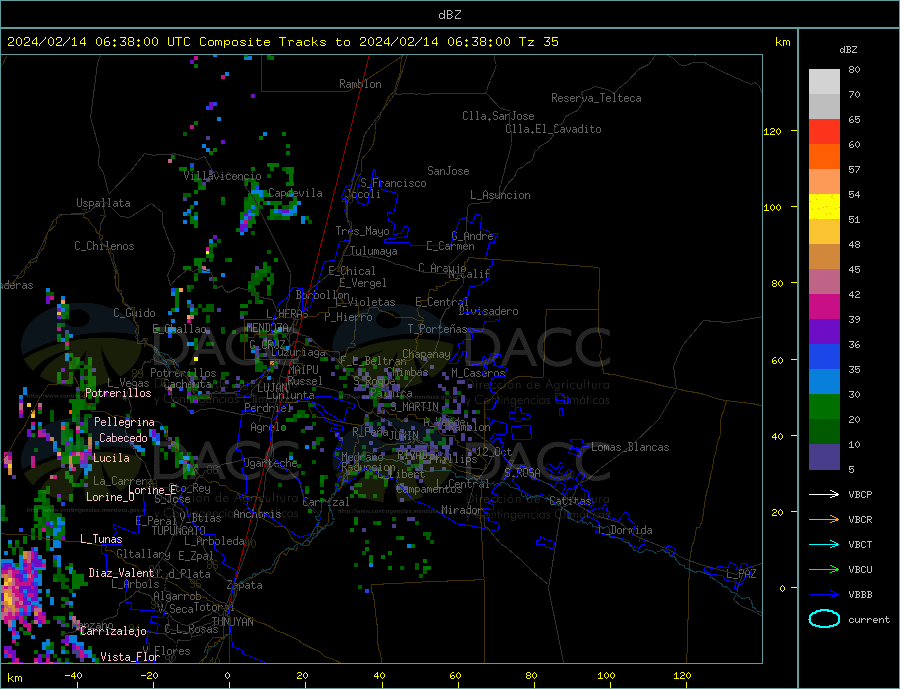The width and height of the screenshot is (900, 689).
Task: Pick the light orange 54–57 dBZ band
Action: [x=824, y=181]
